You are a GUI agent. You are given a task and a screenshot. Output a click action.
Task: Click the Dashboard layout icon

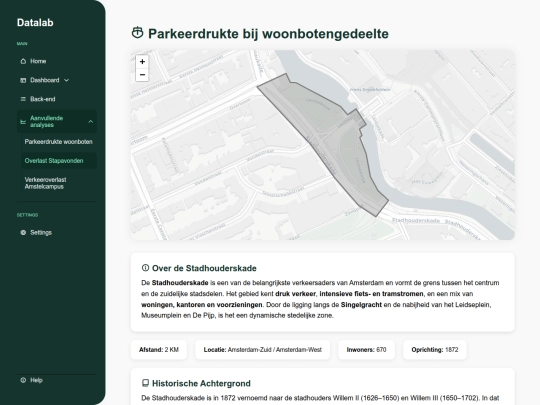click(23, 80)
